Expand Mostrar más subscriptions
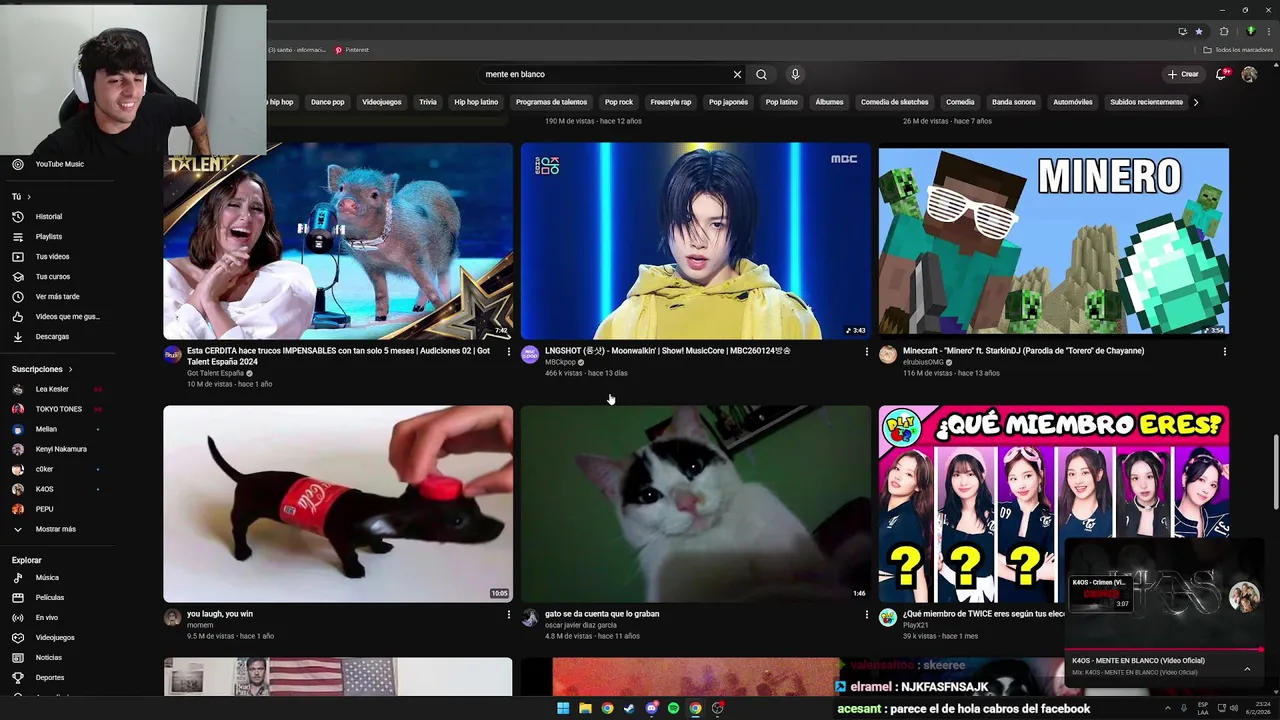 point(55,529)
